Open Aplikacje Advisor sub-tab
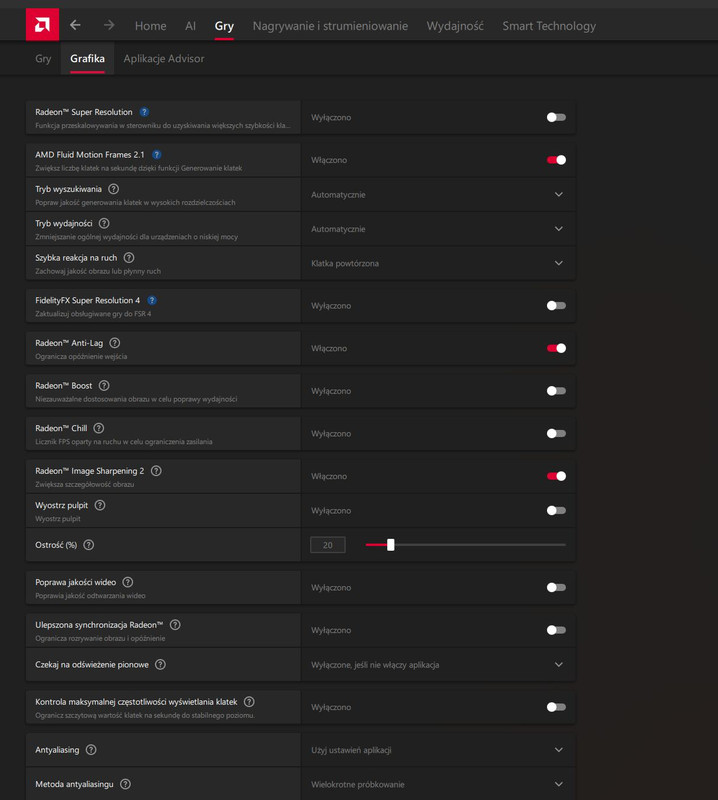 (x=164, y=59)
